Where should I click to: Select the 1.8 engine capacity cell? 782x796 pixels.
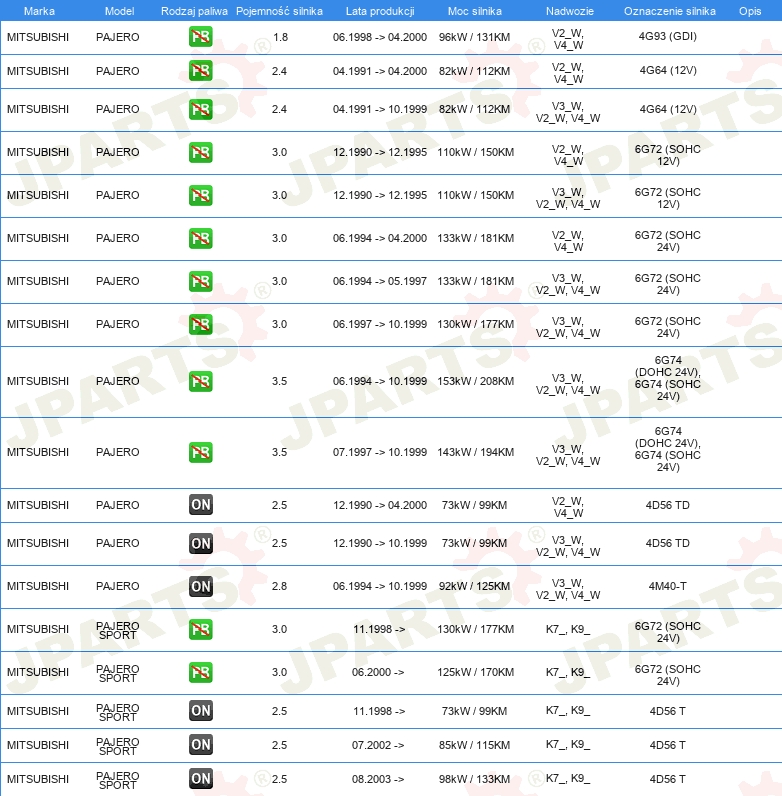280,37
